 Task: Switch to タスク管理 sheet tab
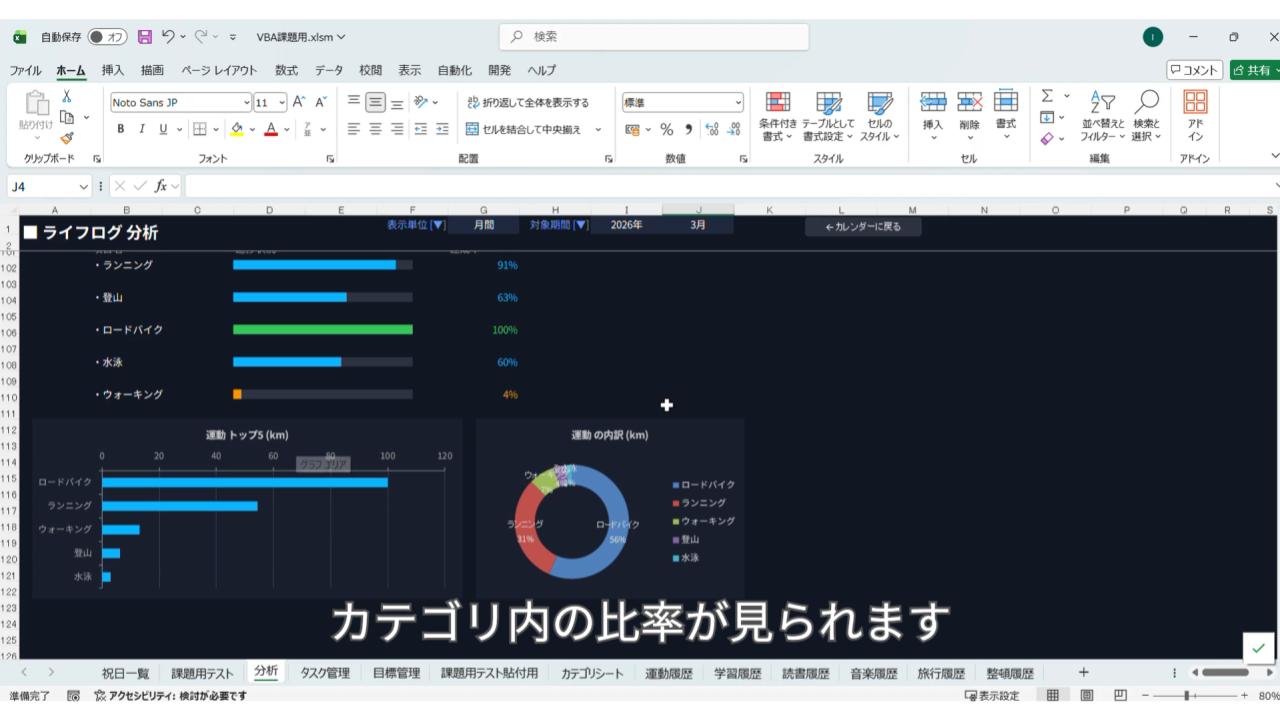coord(325,673)
